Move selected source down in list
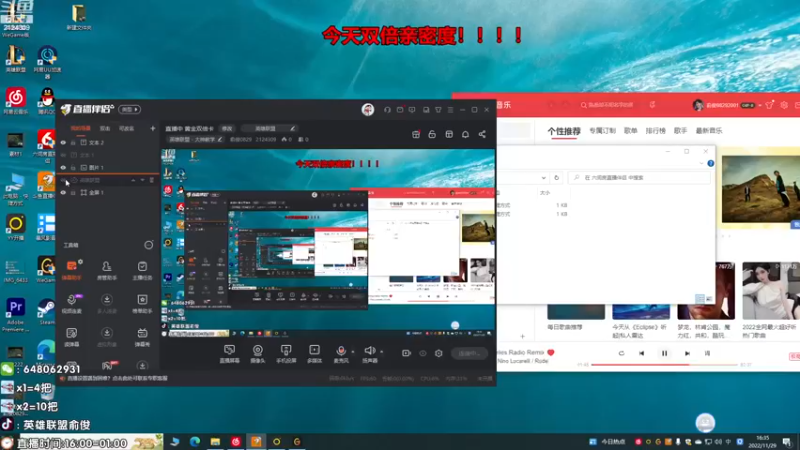800x450 pixels. 142,180
